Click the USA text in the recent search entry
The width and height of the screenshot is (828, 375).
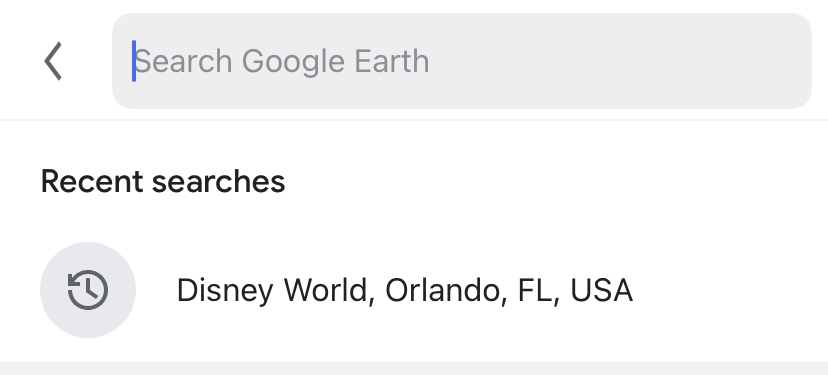[x=601, y=290]
